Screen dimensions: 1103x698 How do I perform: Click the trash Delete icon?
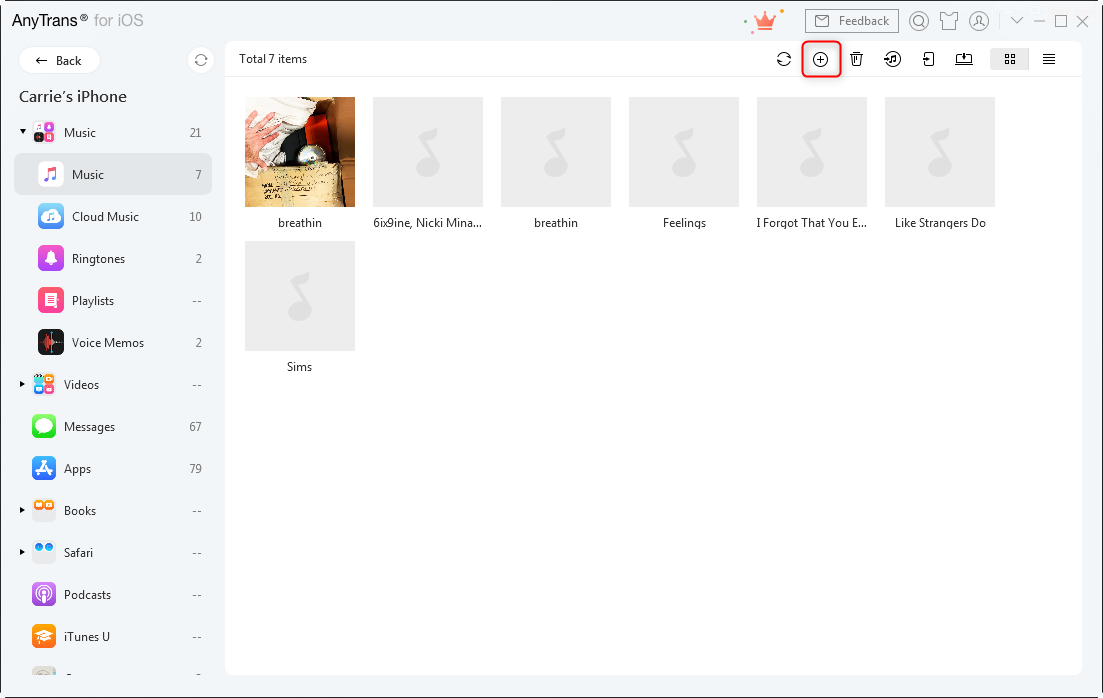[x=856, y=59]
